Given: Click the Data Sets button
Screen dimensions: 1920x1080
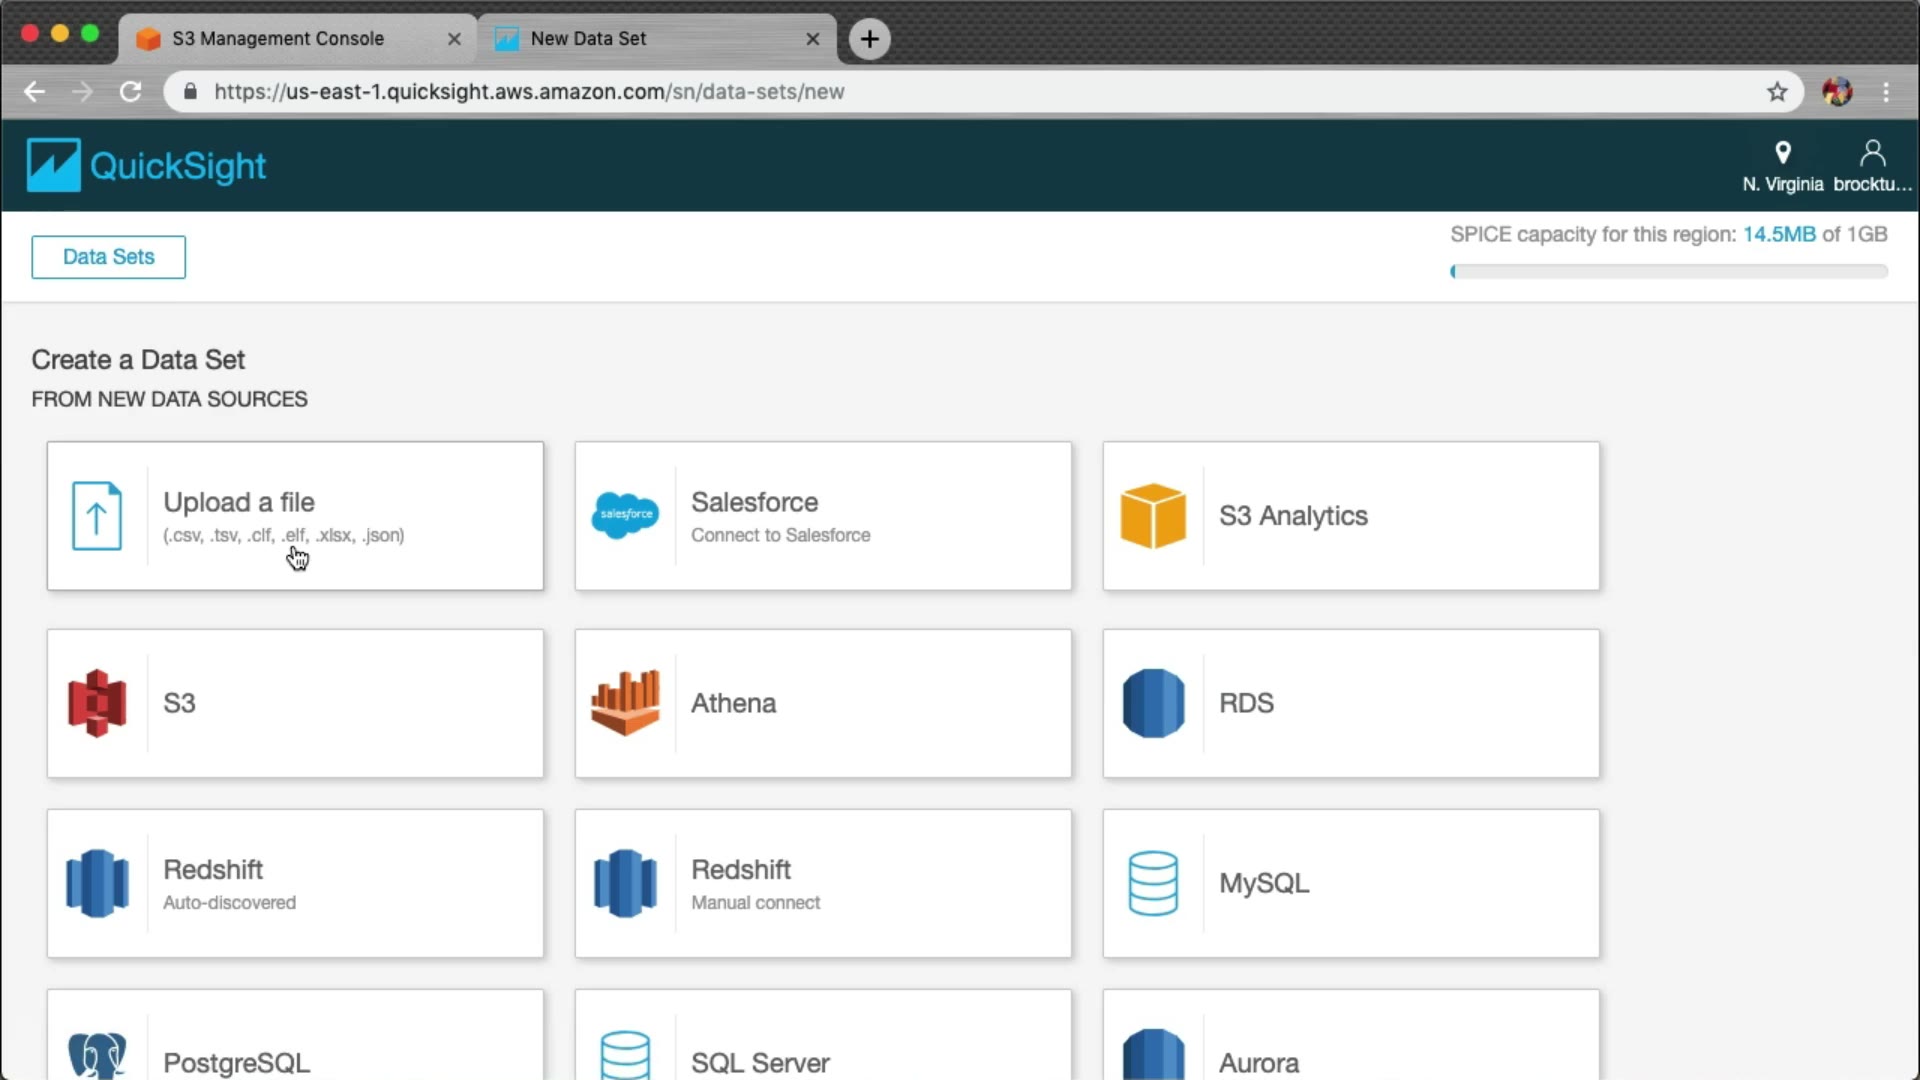Looking at the screenshot, I should (x=108, y=257).
